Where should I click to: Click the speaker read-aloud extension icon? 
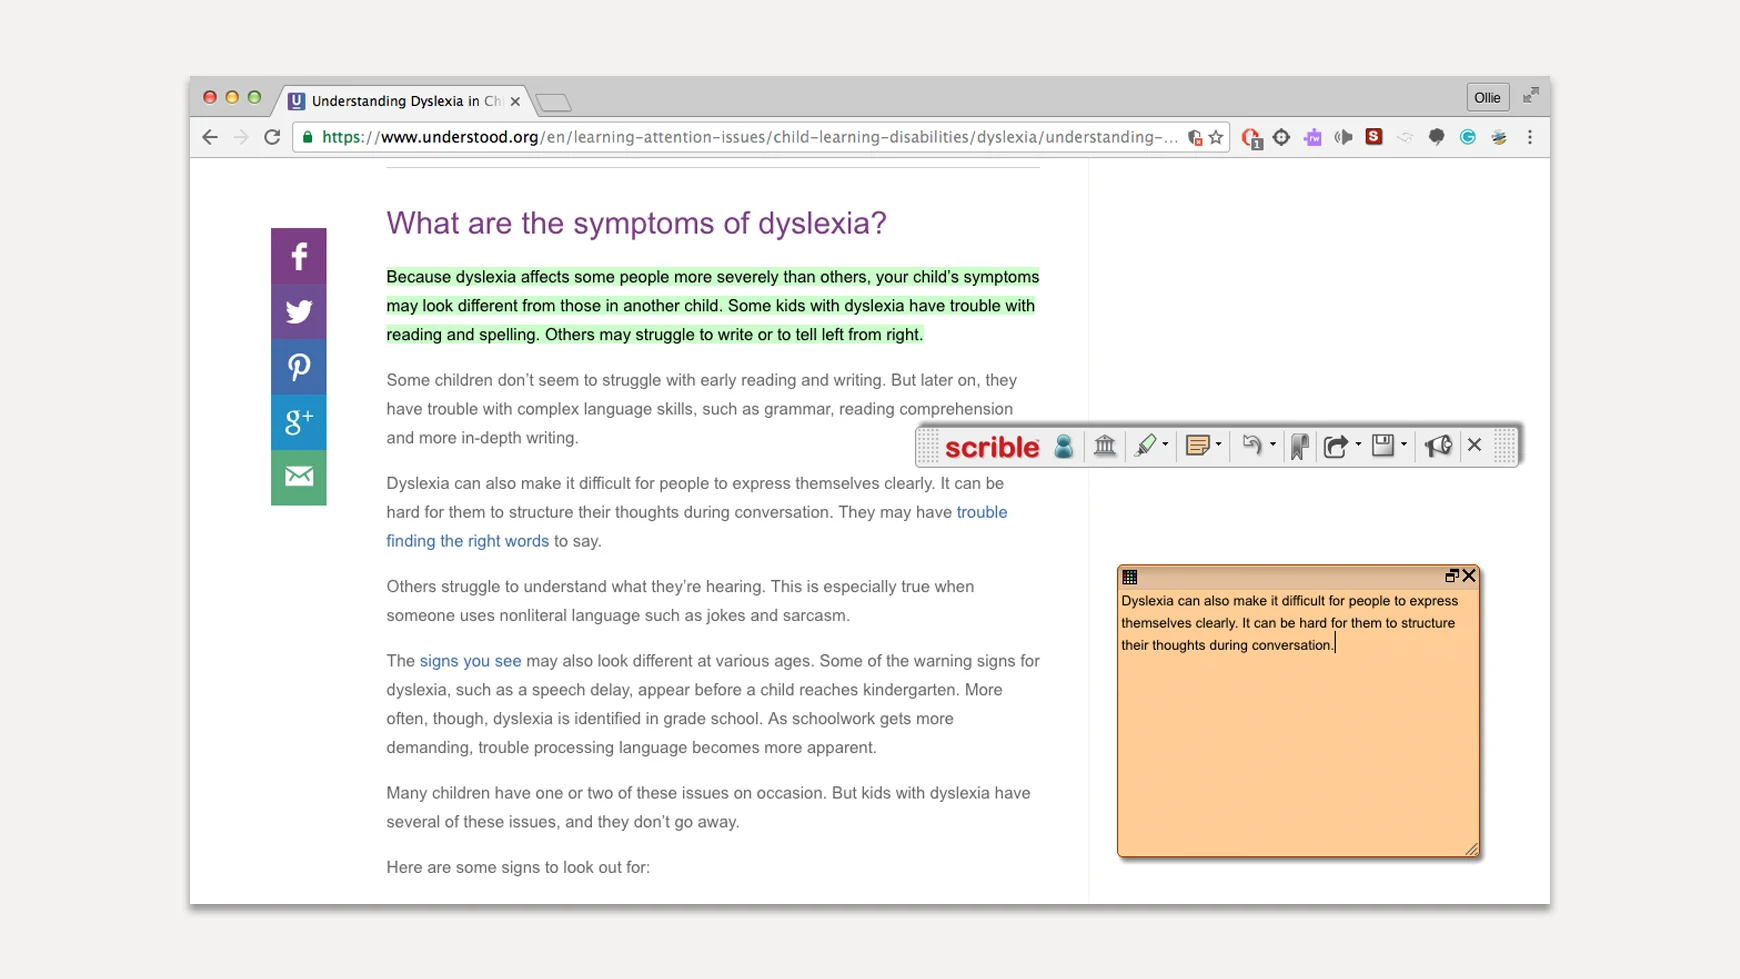[1343, 137]
